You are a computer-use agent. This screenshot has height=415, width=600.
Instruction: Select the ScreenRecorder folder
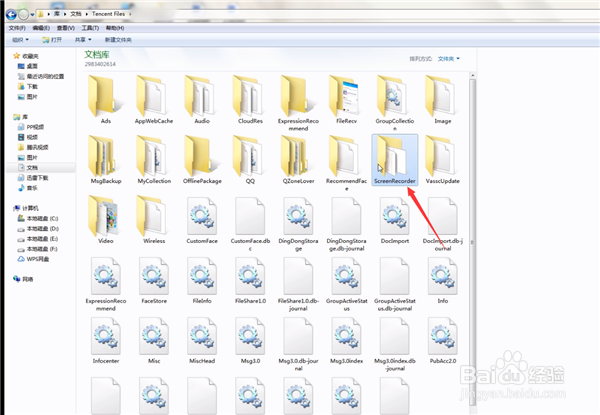395,160
